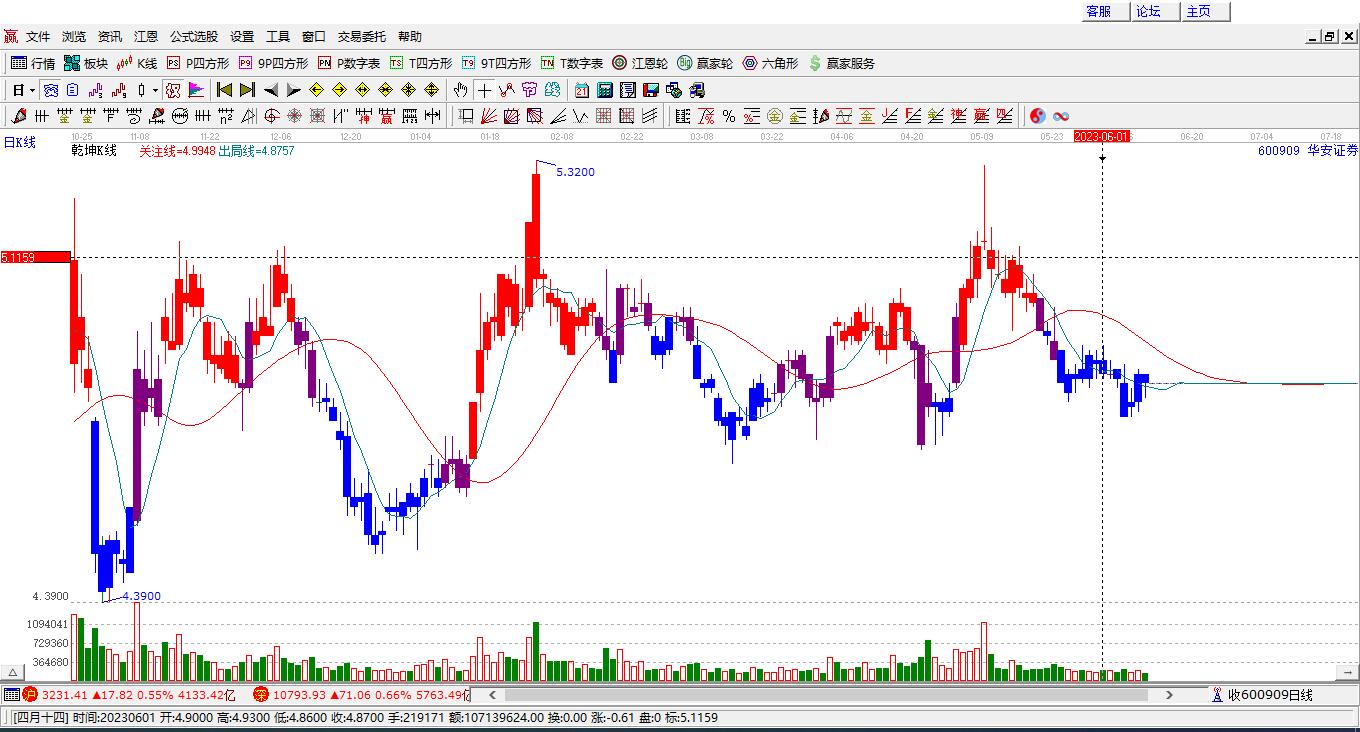Jump to the last bar icon
This screenshot has width=1360, height=732.
tap(248, 90)
